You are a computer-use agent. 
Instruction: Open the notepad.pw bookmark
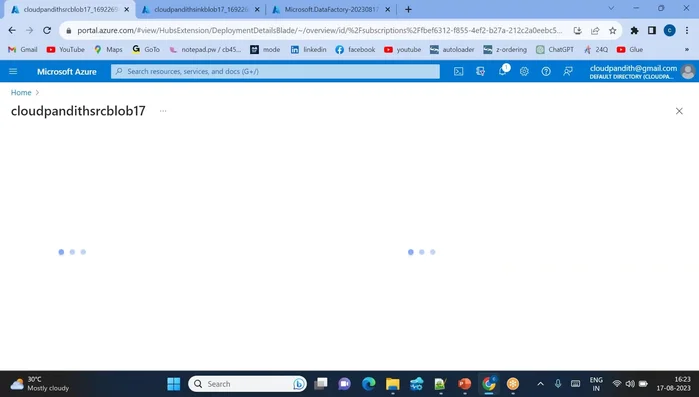[x=205, y=49]
